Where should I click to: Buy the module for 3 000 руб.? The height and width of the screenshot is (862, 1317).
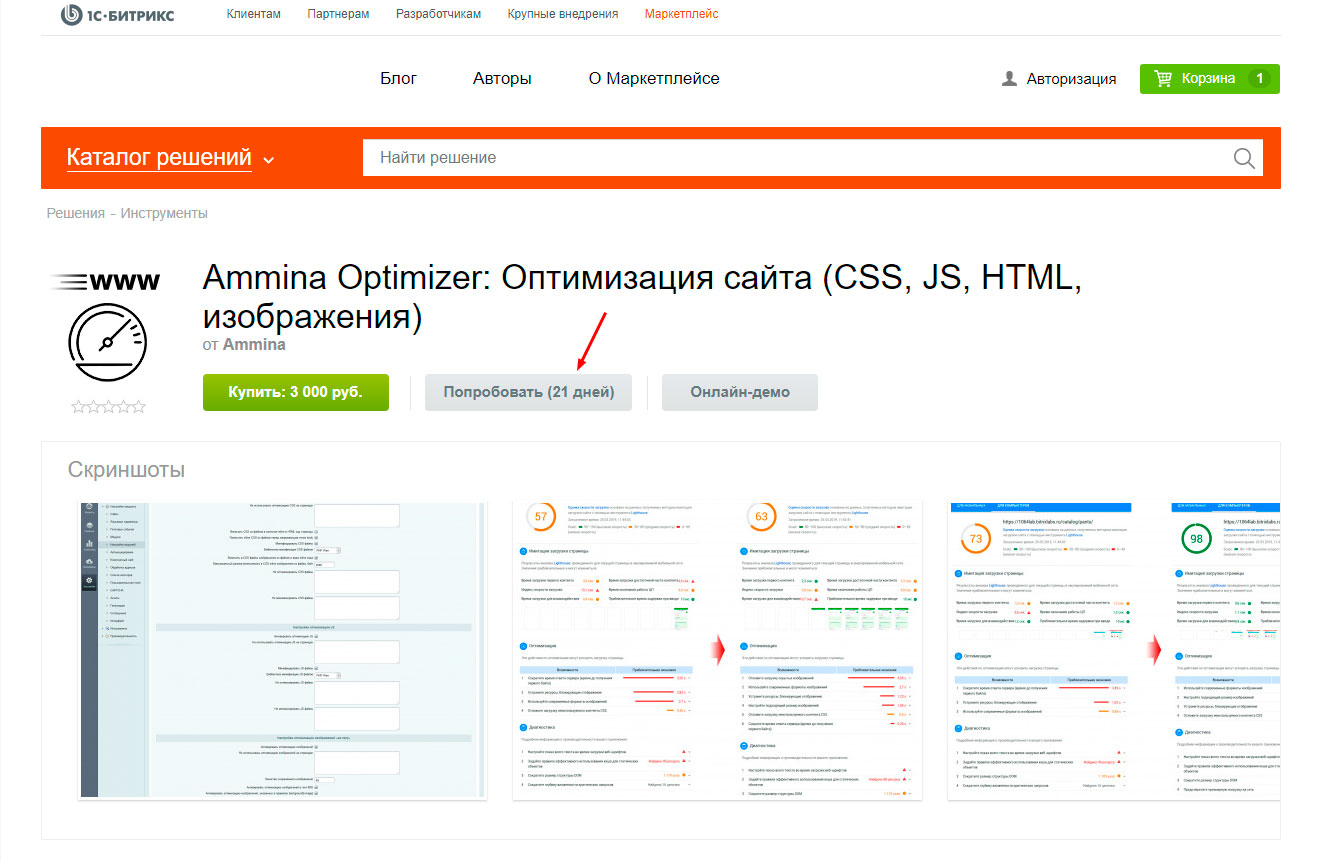pos(296,392)
